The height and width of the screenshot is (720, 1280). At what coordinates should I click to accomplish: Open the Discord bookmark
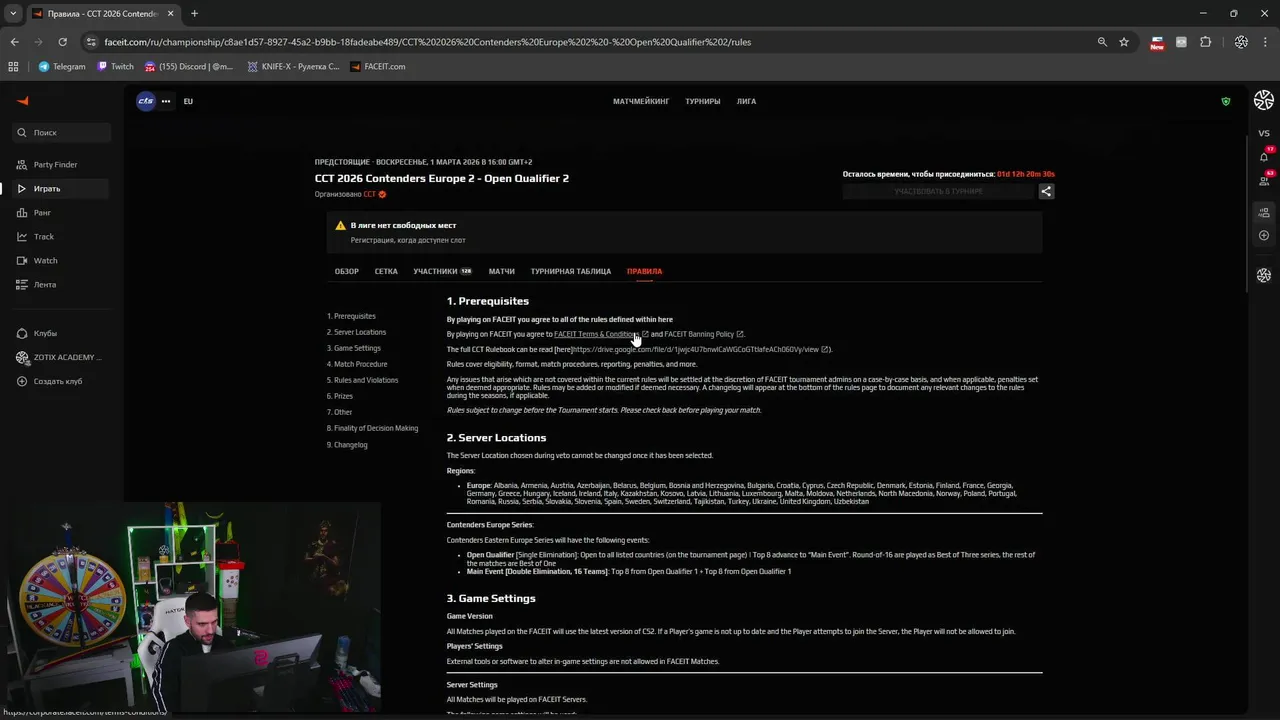[x=189, y=67]
